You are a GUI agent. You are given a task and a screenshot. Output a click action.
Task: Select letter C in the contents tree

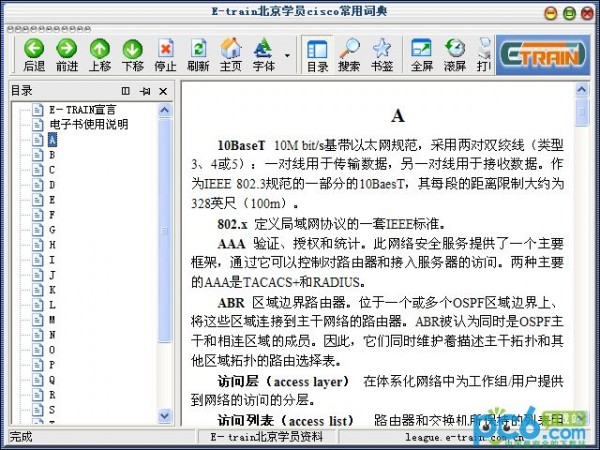click(x=52, y=170)
